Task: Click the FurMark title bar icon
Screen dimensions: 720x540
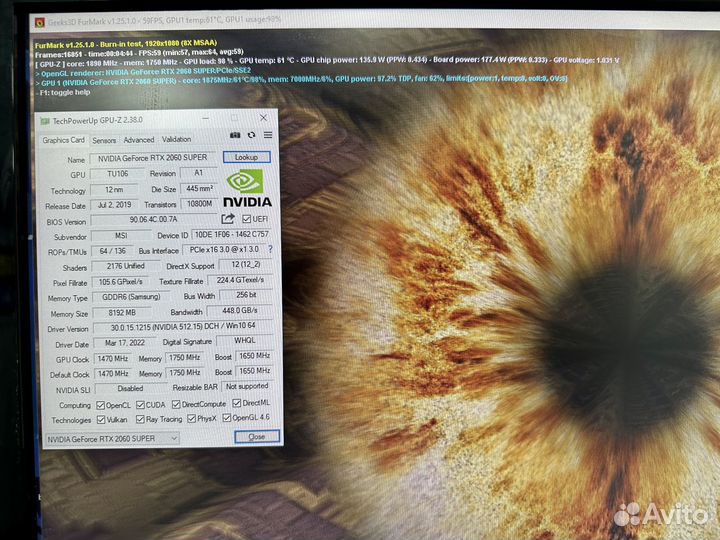Action: pos(39,22)
